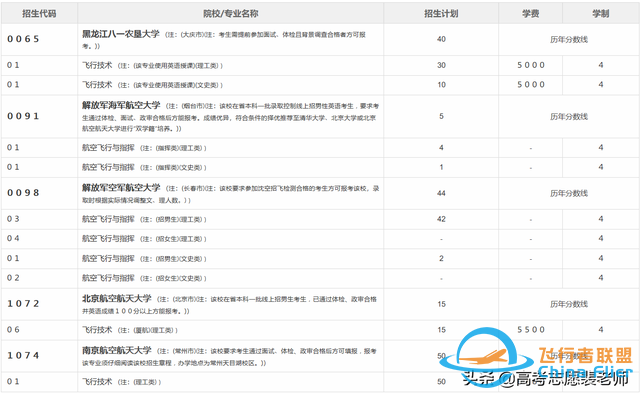Viewport: 640px width, 398px height.
Task: Click 飞行技术 厦航 理工类 major
Action: click(x=130, y=330)
